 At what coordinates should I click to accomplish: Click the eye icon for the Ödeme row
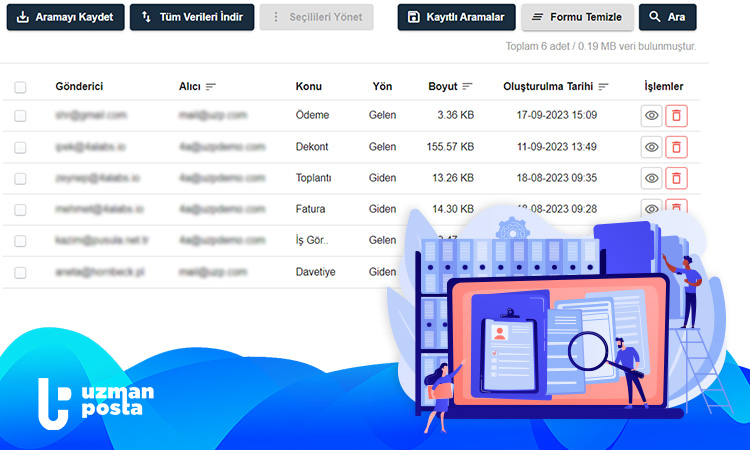[651, 116]
